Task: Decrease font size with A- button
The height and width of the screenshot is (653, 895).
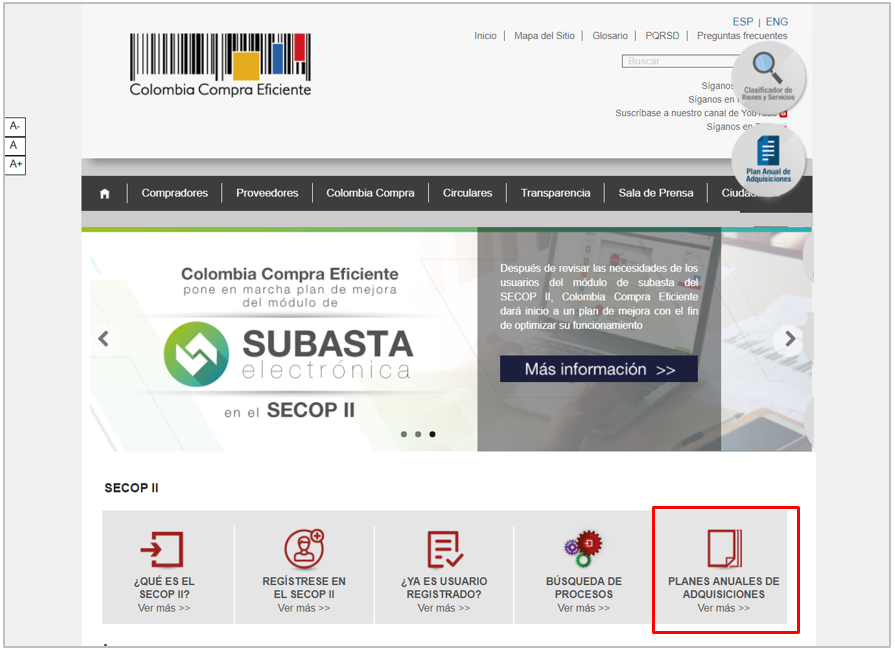Action: coord(15,126)
